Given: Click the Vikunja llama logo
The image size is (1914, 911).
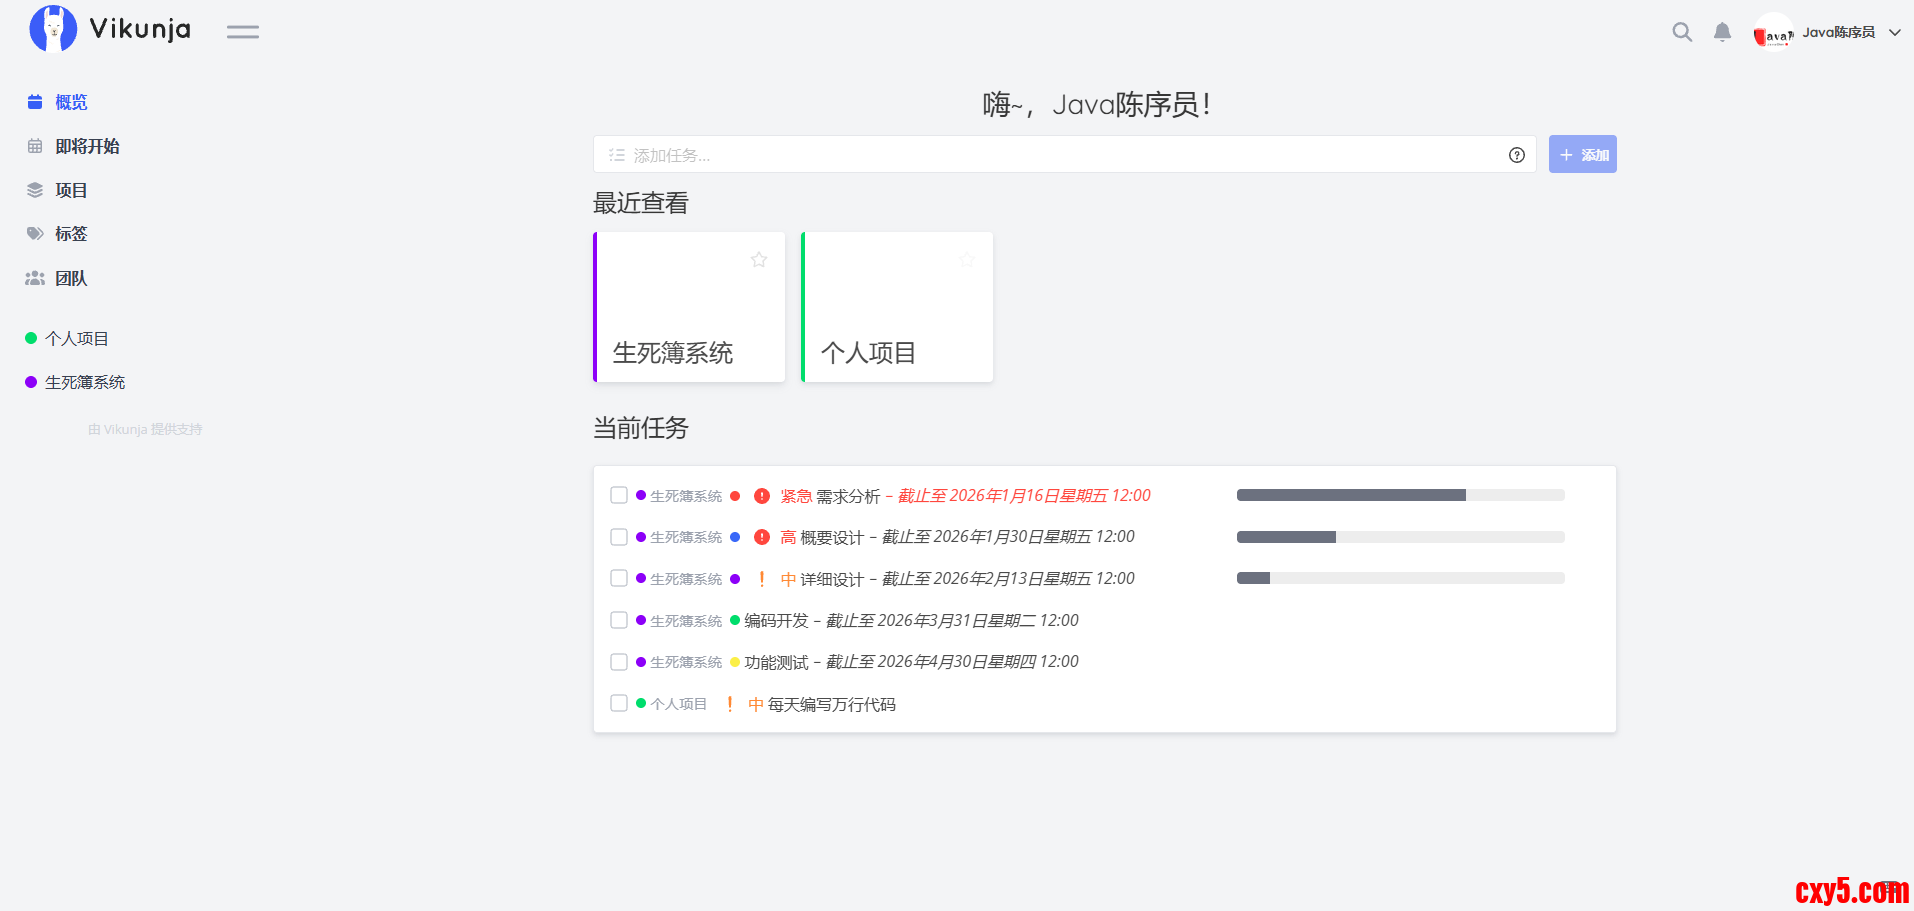Looking at the screenshot, I should (x=53, y=29).
